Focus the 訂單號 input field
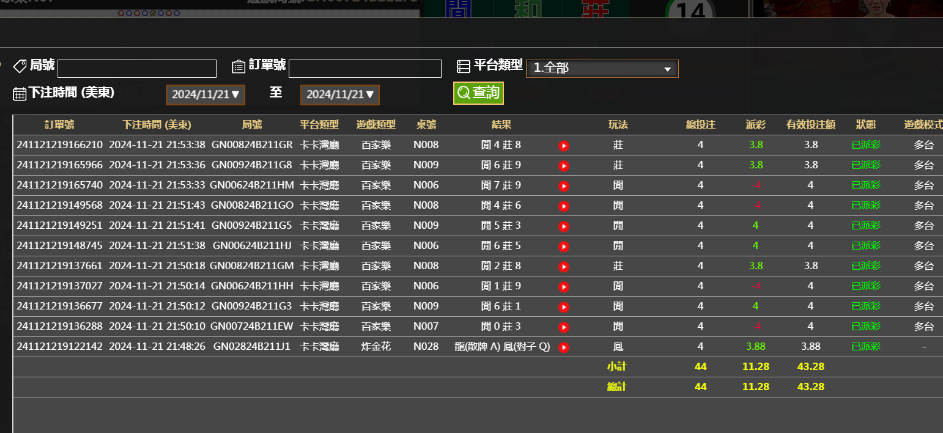This screenshot has width=943, height=433. (x=365, y=69)
